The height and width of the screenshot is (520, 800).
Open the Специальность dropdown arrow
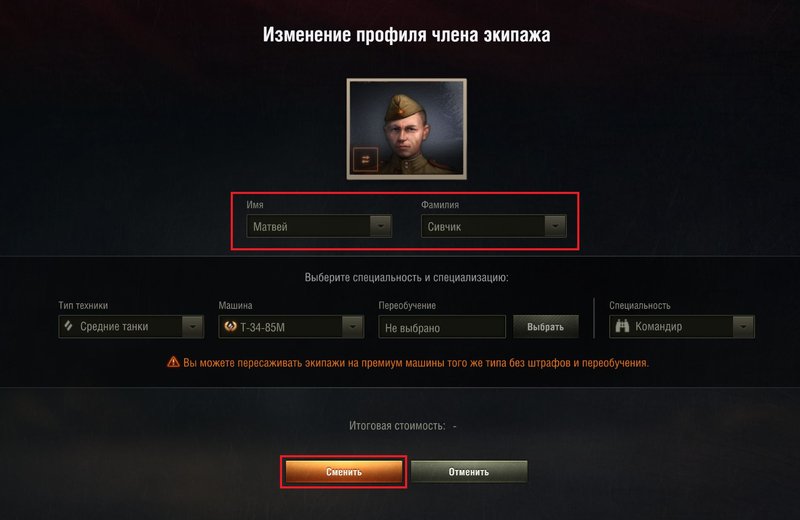tap(743, 327)
